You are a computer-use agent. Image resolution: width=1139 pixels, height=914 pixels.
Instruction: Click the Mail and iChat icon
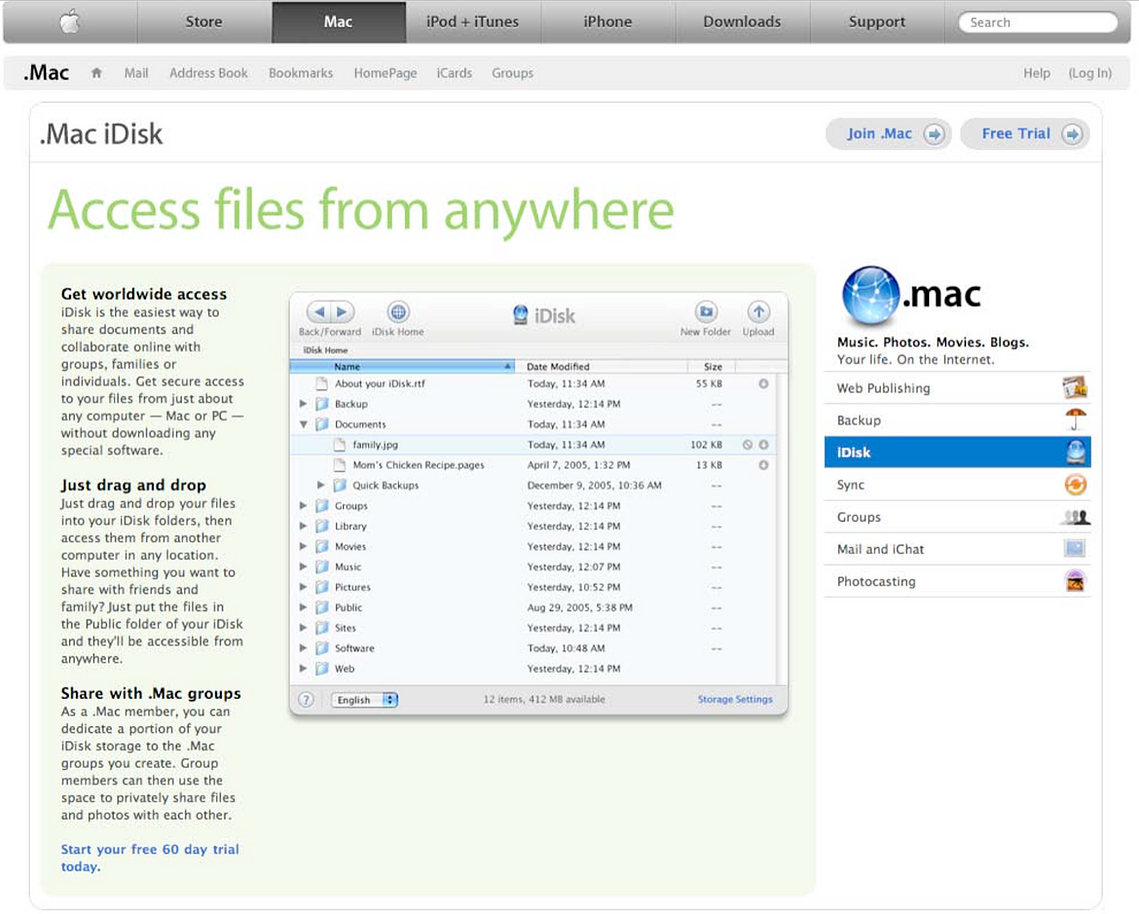tap(1075, 549)
